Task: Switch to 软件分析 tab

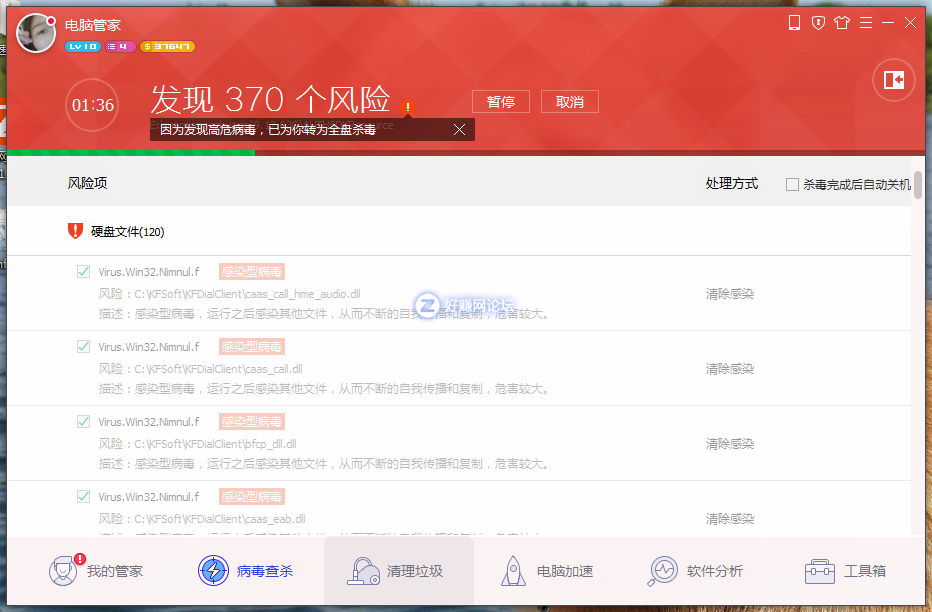Action: [x=695, y=571]
